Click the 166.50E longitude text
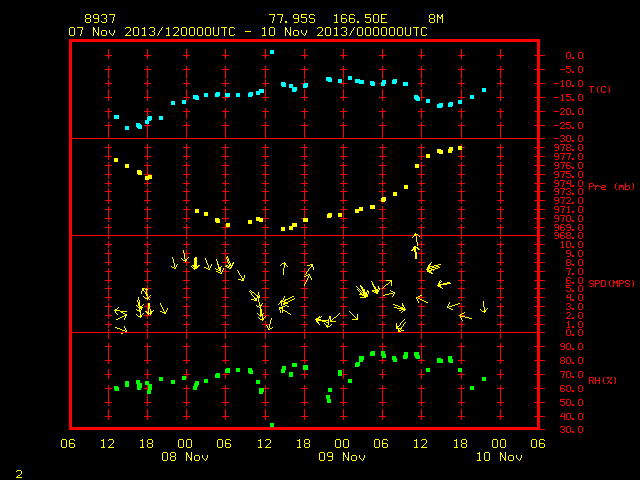The height and width of the screenshot is (480, 640). click(x=360, y=19)
